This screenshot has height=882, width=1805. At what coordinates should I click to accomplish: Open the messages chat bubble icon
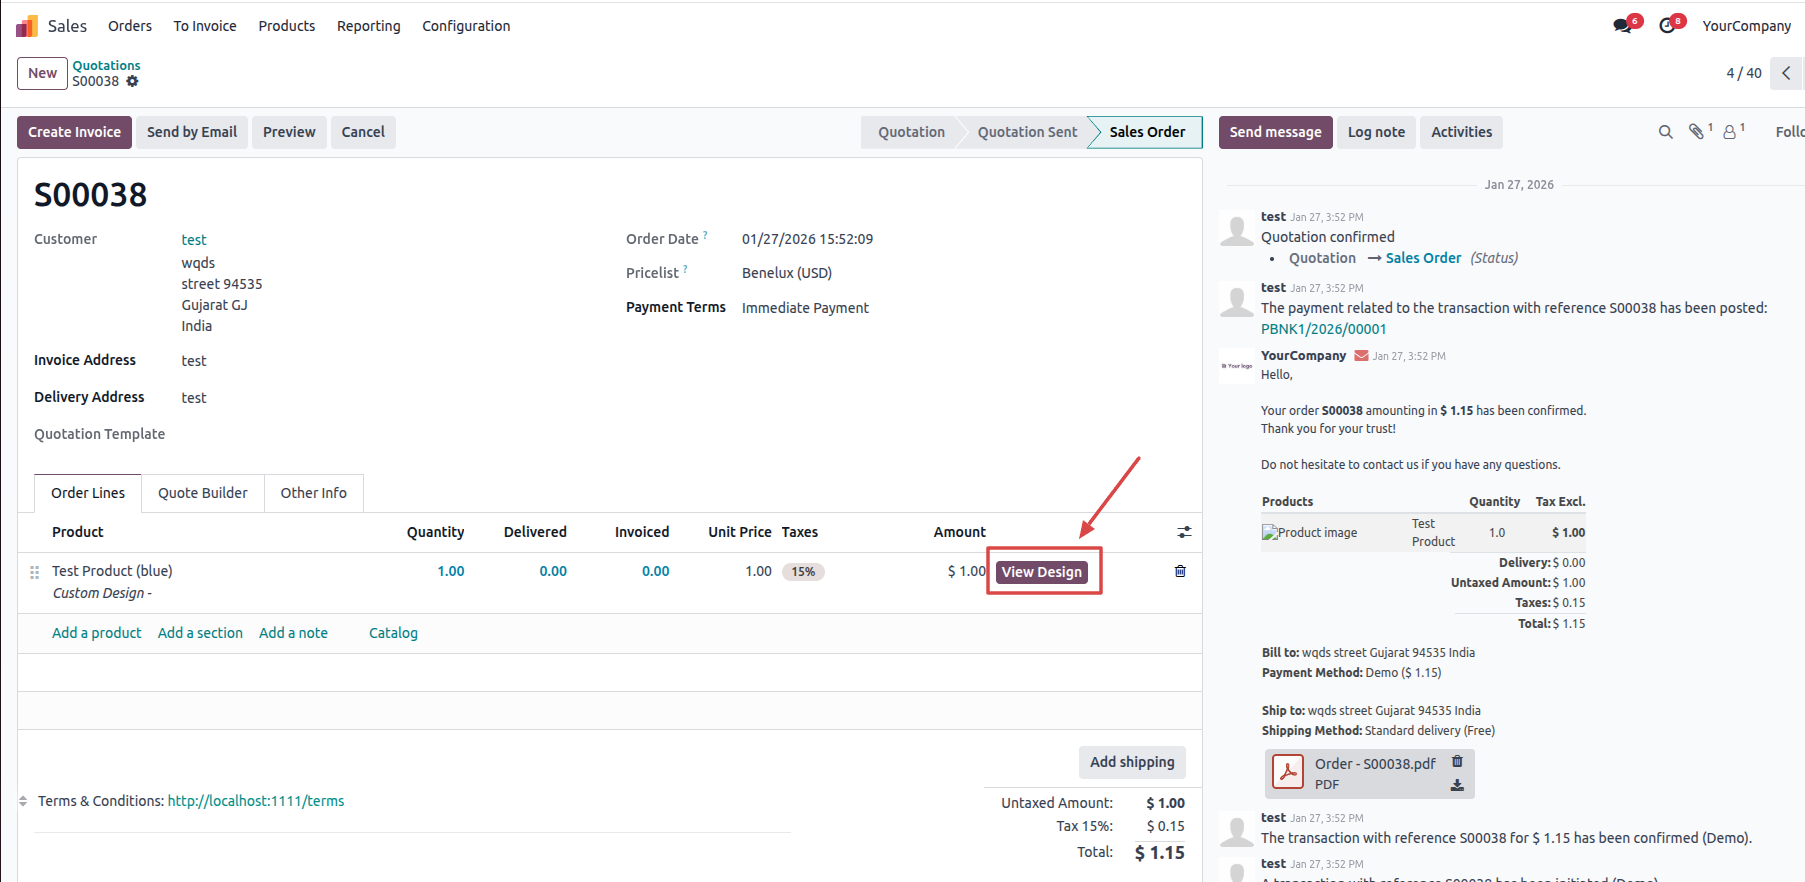(1622, 26)
